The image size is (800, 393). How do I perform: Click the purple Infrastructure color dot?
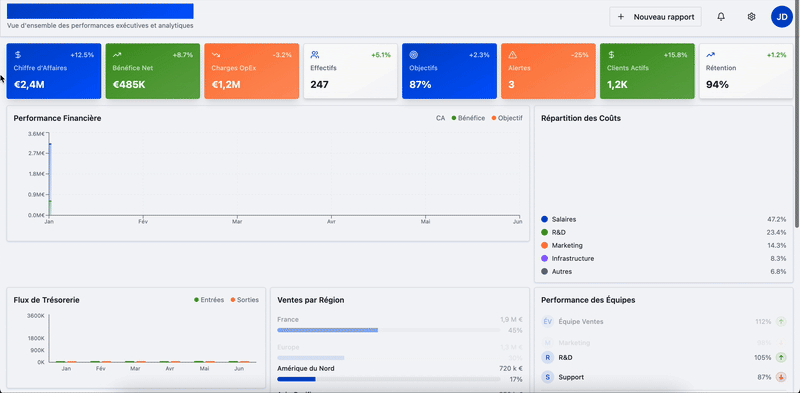pos(544,258)
